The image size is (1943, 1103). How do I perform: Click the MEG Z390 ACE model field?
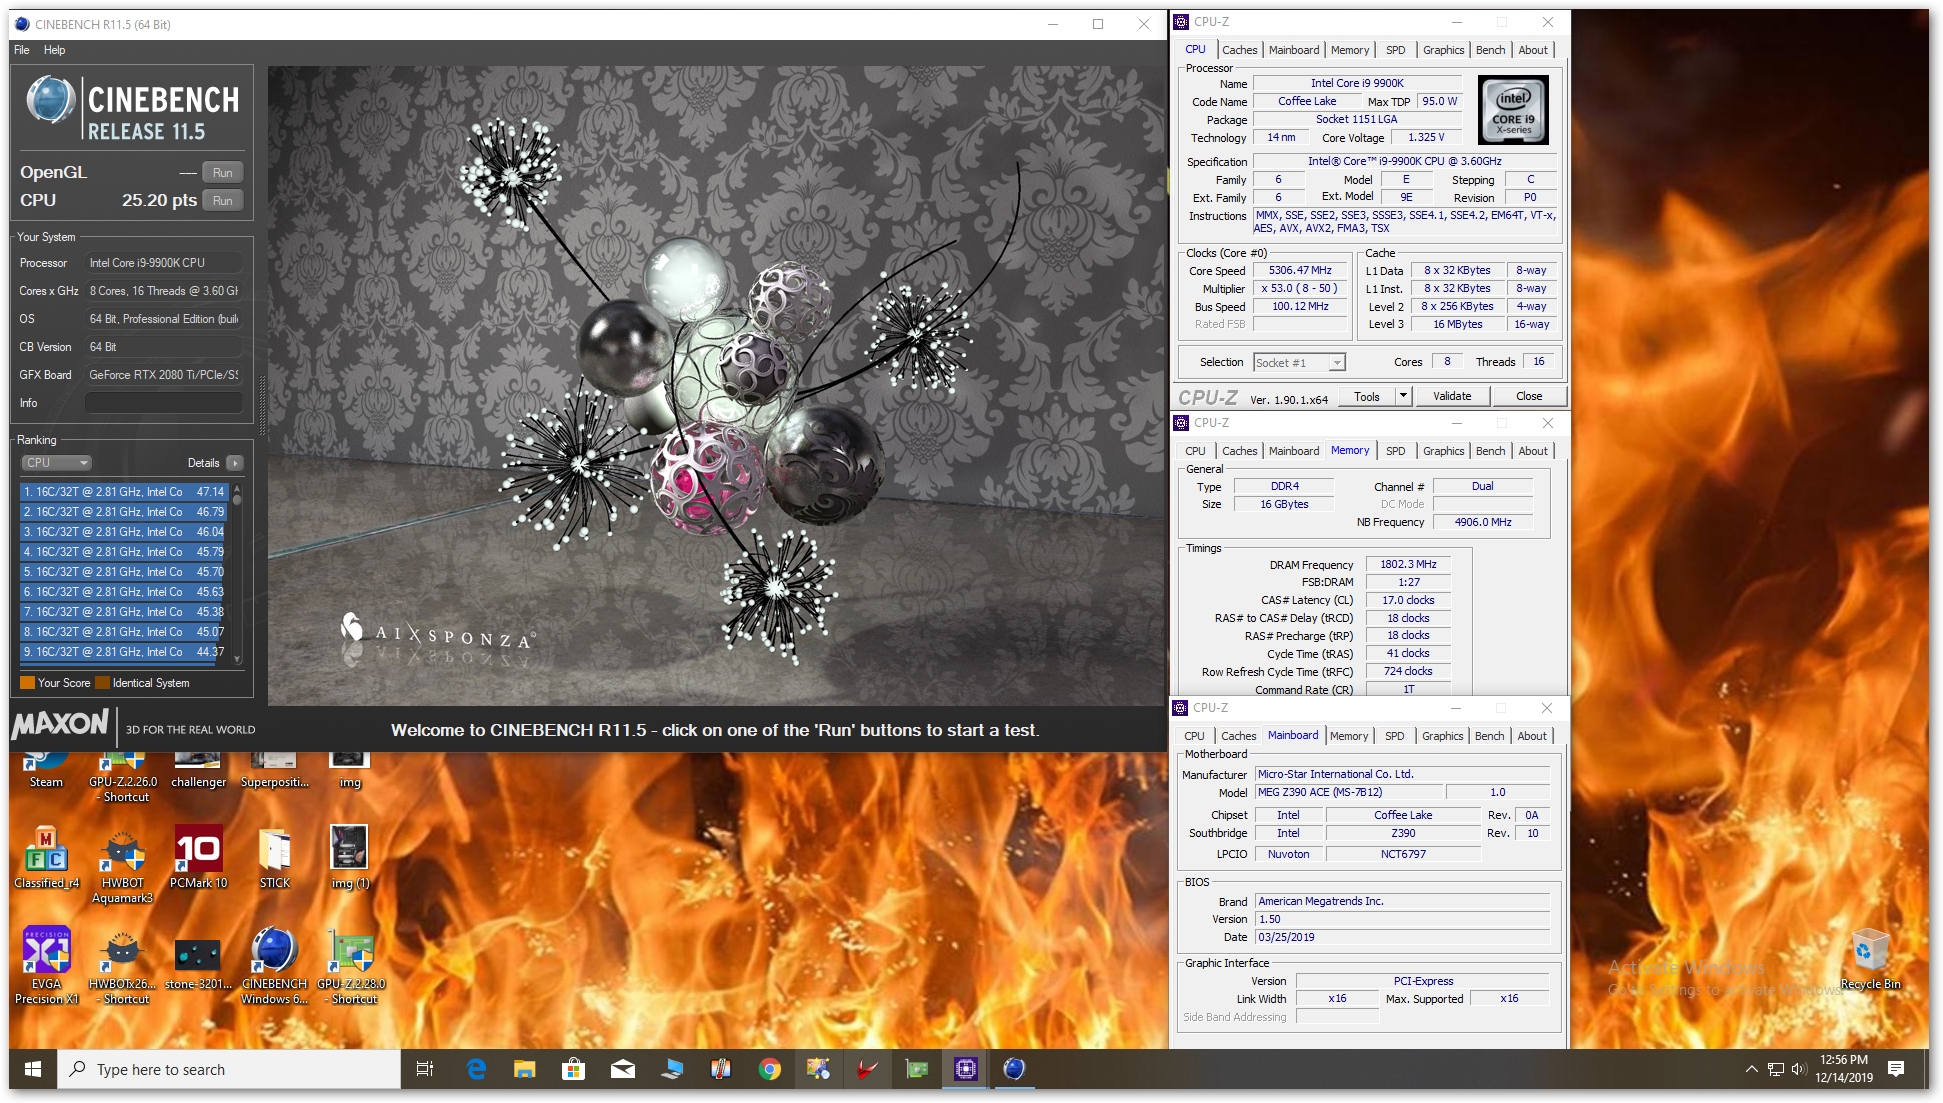coord(1351,793)
